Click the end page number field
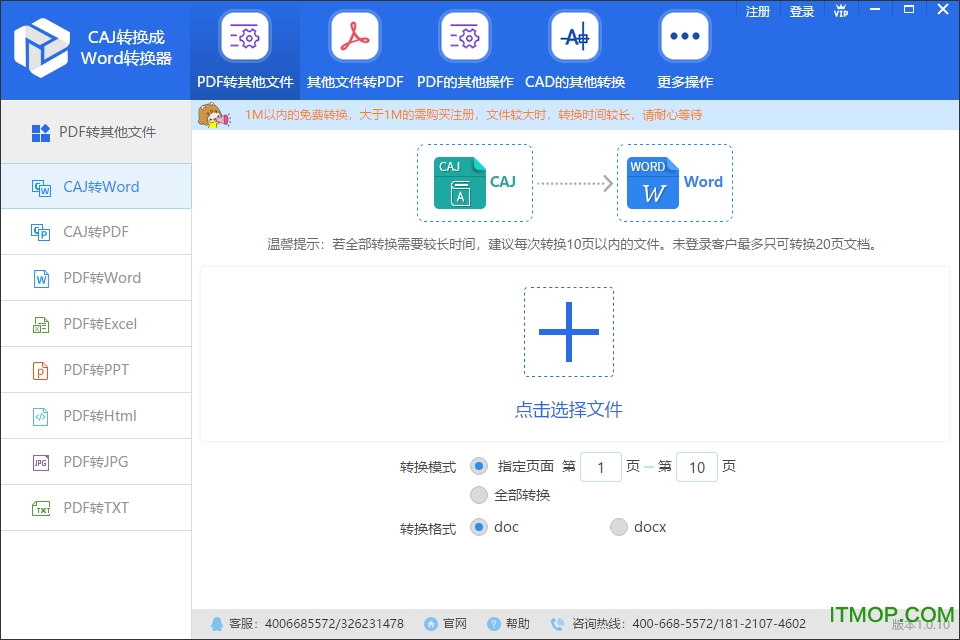The height and width of the screenshot is (640, 960). 697,468
